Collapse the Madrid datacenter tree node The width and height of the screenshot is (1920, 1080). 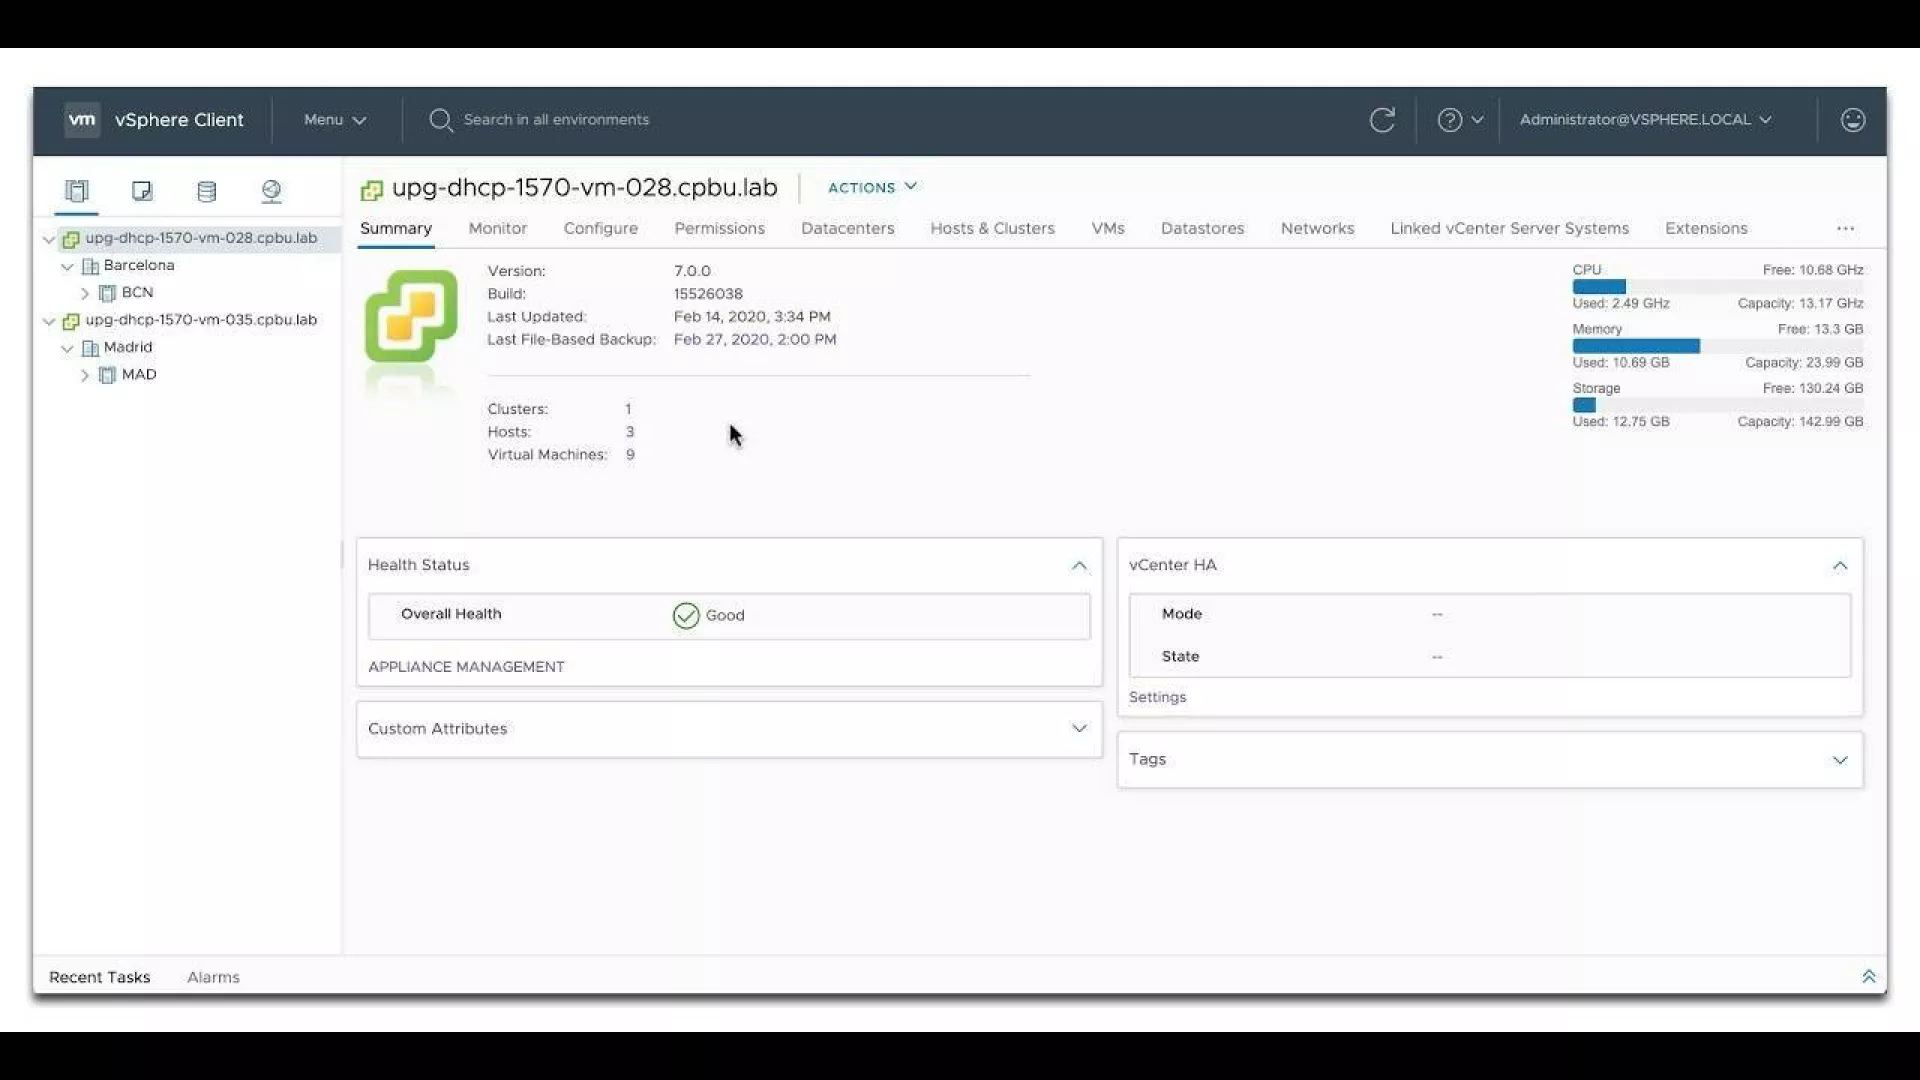pos(67,348)
